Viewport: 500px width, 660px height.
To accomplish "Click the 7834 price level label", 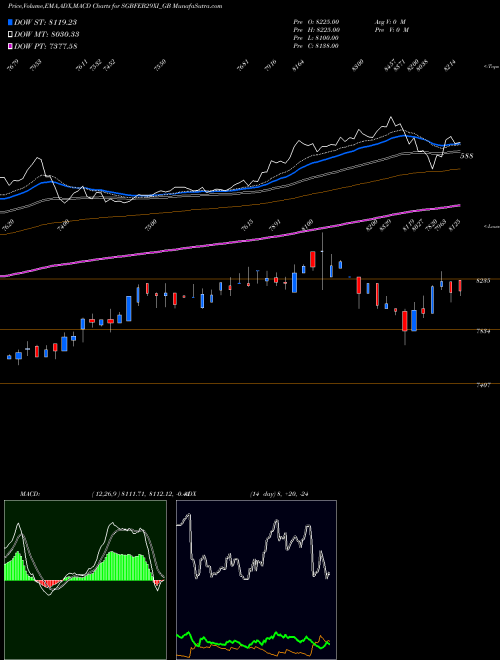I will coord(483,331).
